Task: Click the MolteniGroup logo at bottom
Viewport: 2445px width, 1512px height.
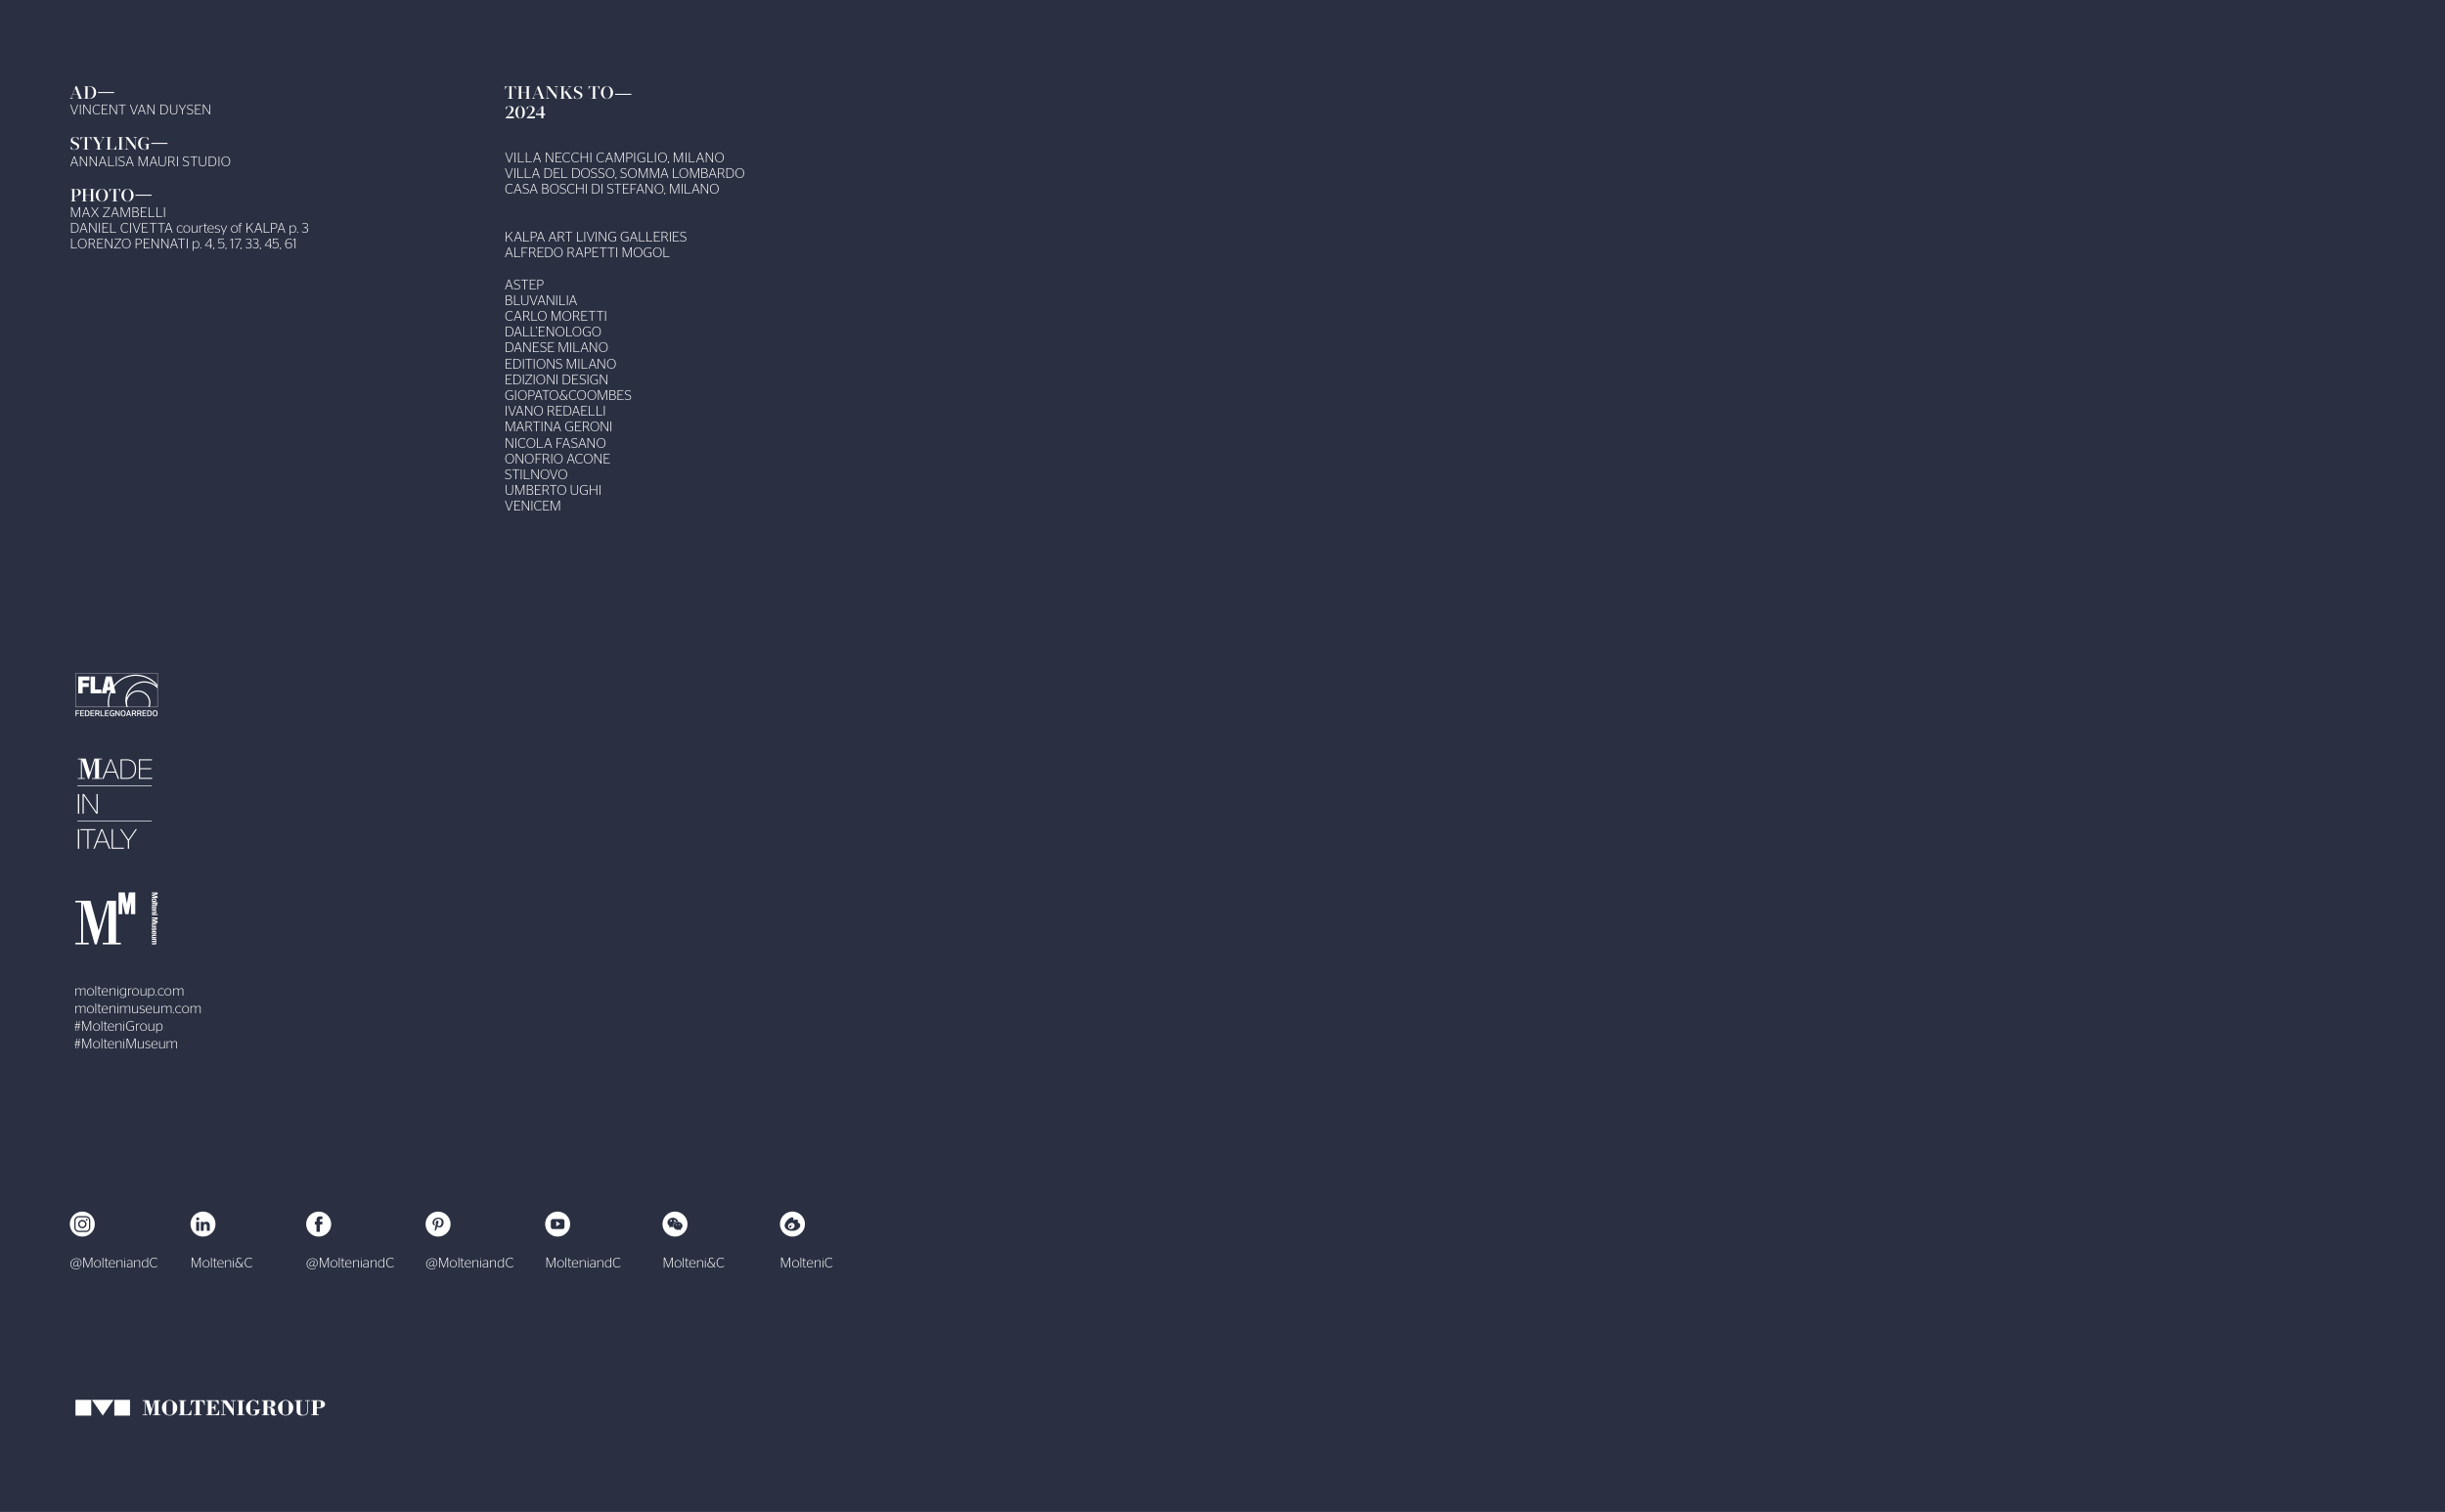Action: click(x=200, y=1408)
